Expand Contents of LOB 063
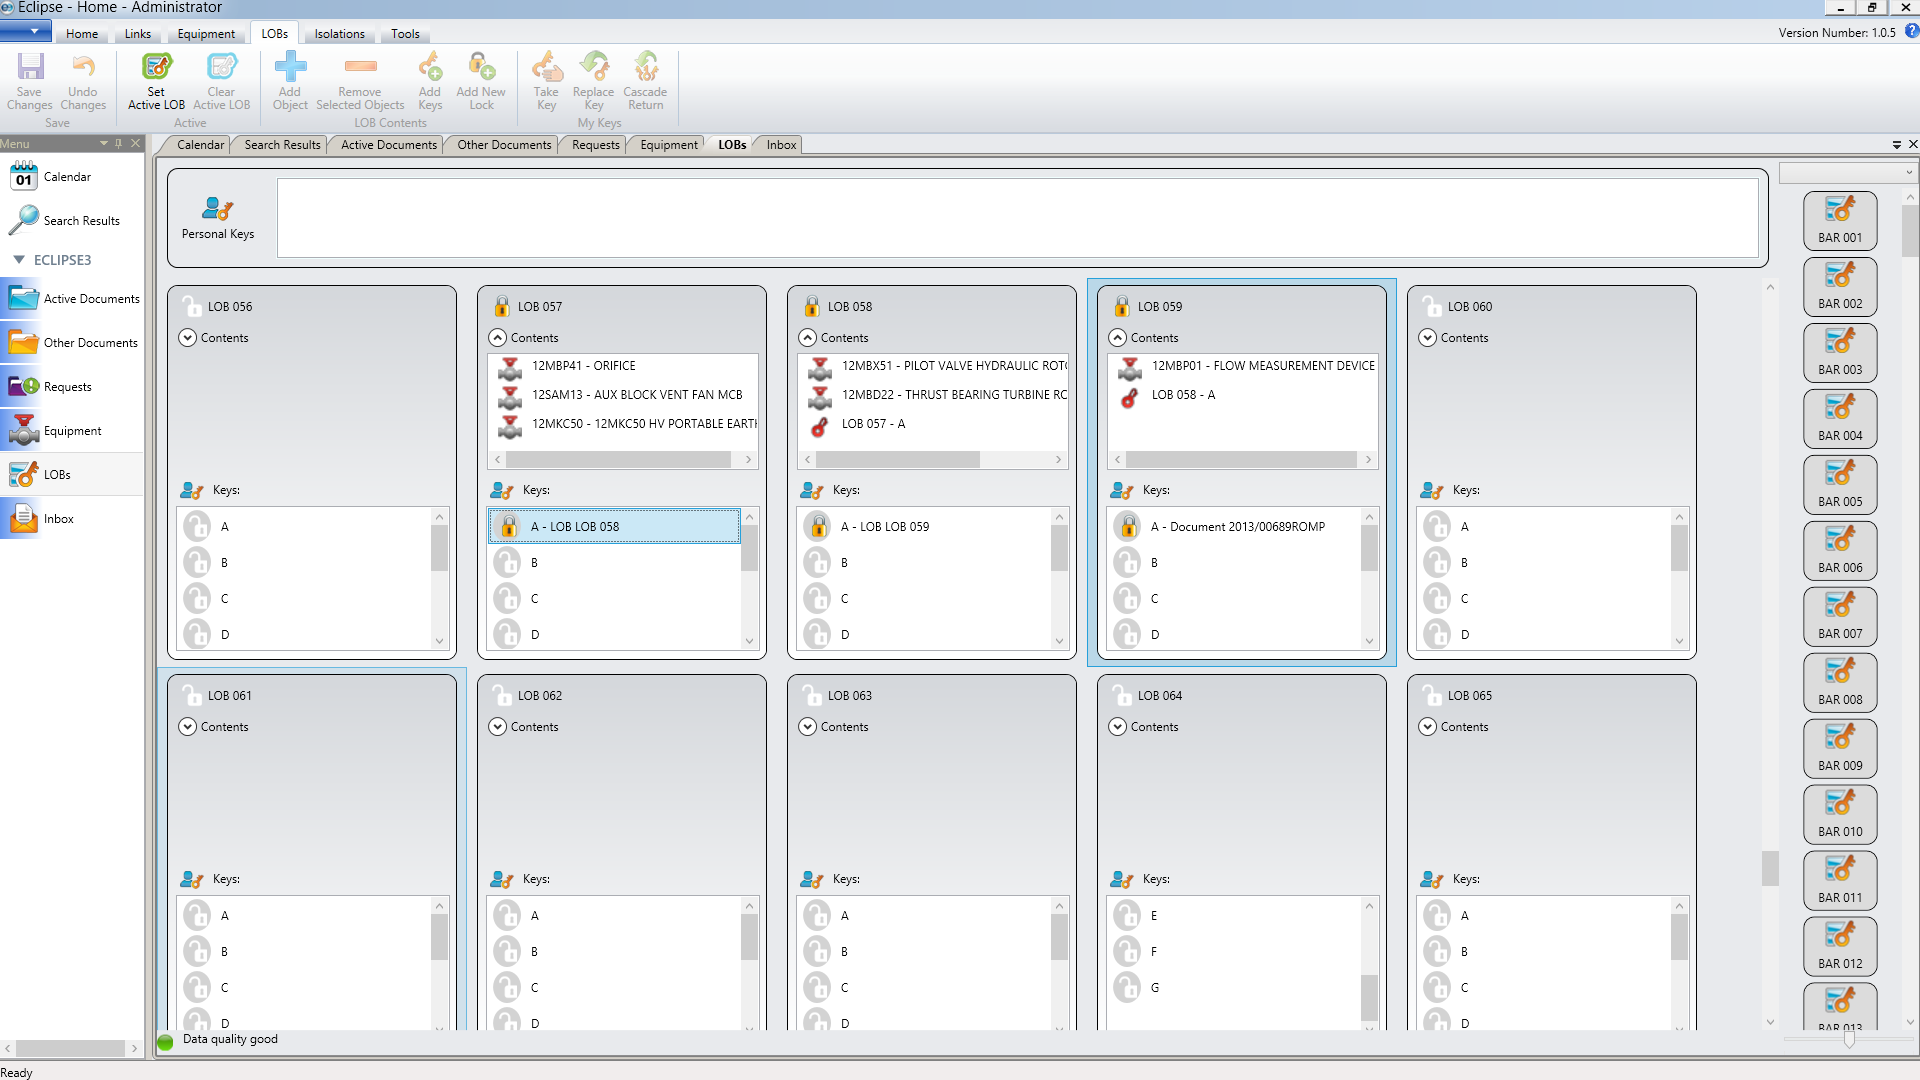 pos(808,727)
